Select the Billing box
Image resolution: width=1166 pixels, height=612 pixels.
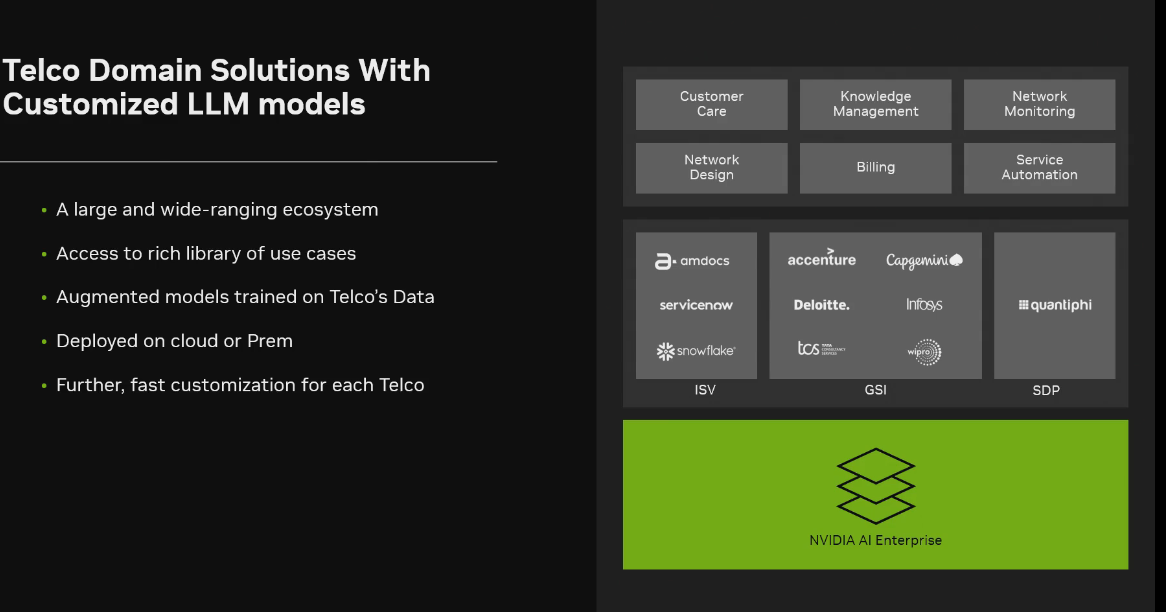(x=875, y=168)
